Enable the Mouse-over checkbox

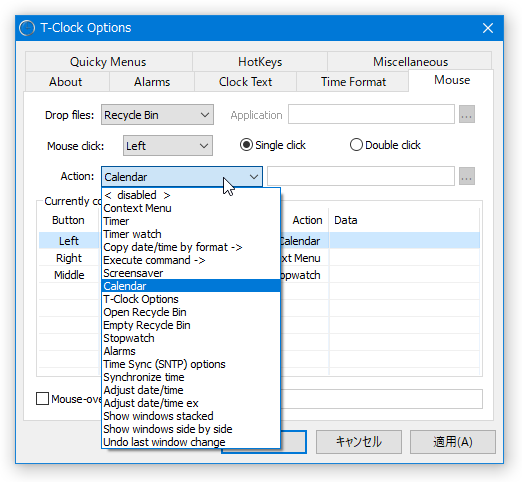(x=42, y=399)
